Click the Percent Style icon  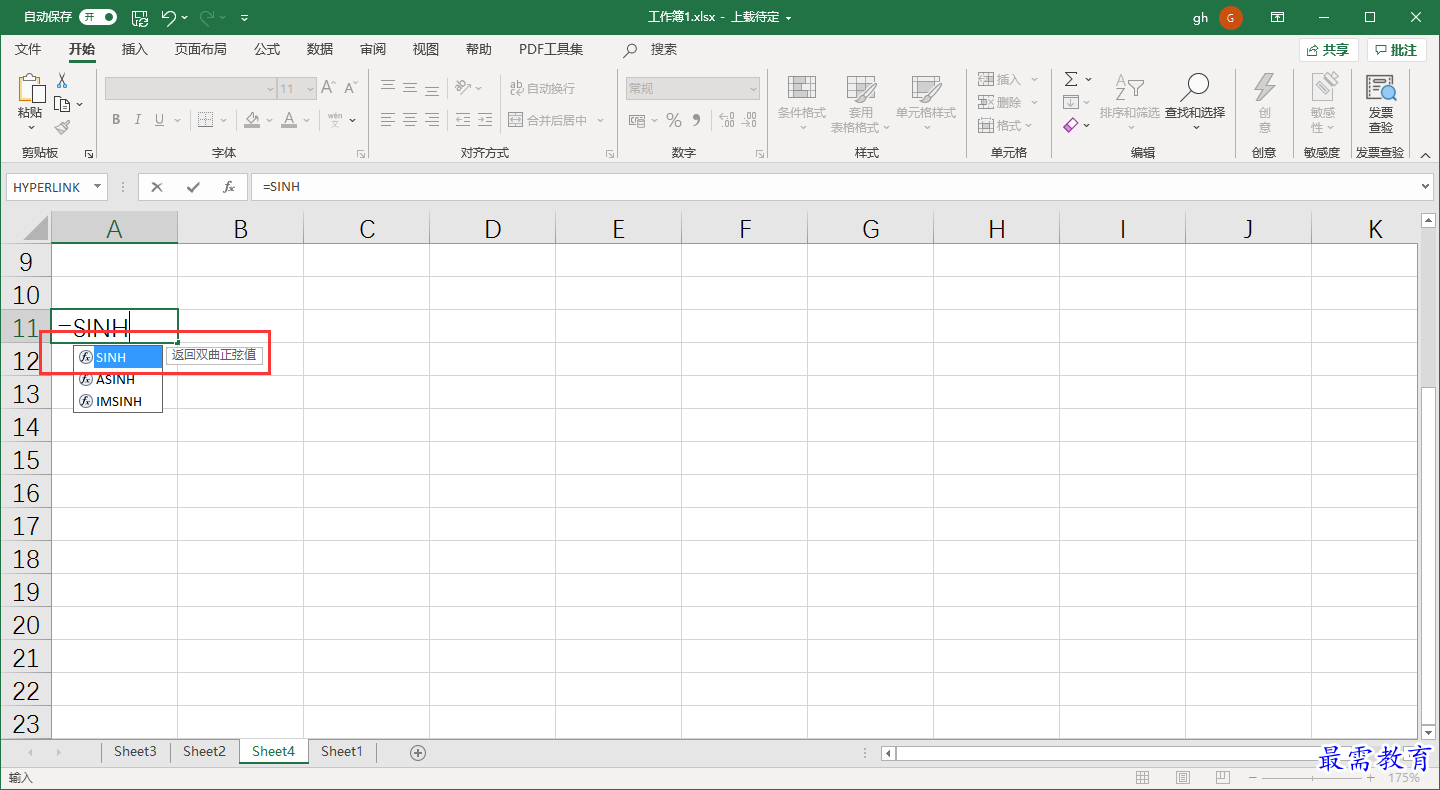(x=674, y=120)
